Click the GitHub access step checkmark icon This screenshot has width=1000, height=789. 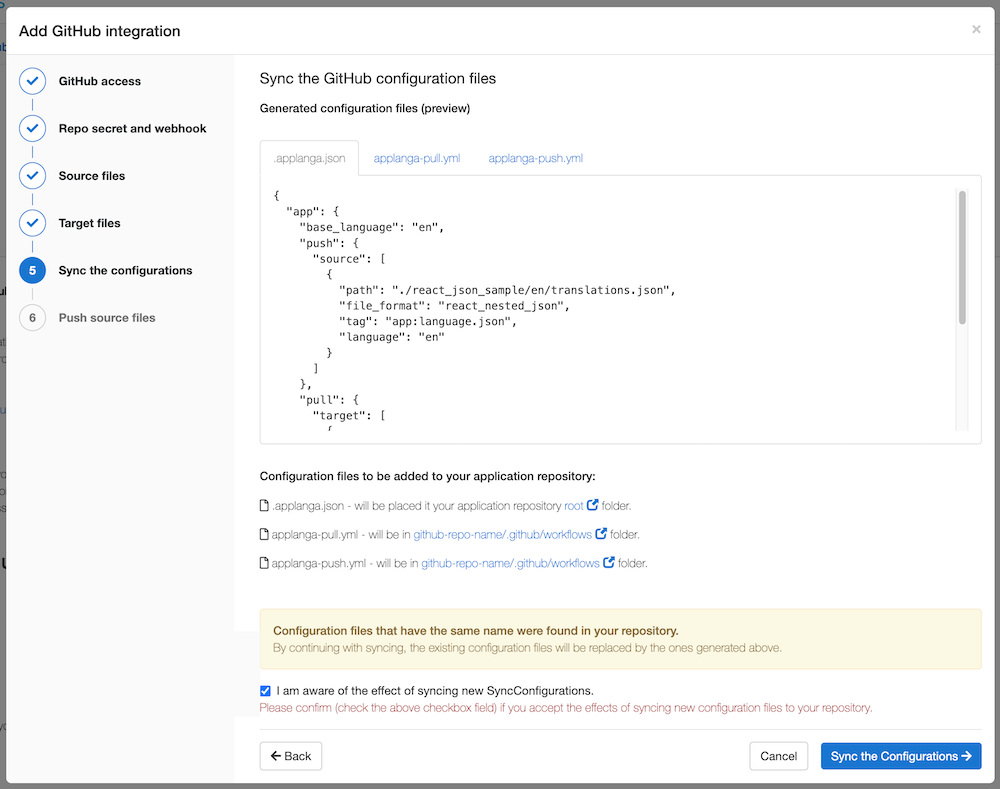tap(32, 81)
